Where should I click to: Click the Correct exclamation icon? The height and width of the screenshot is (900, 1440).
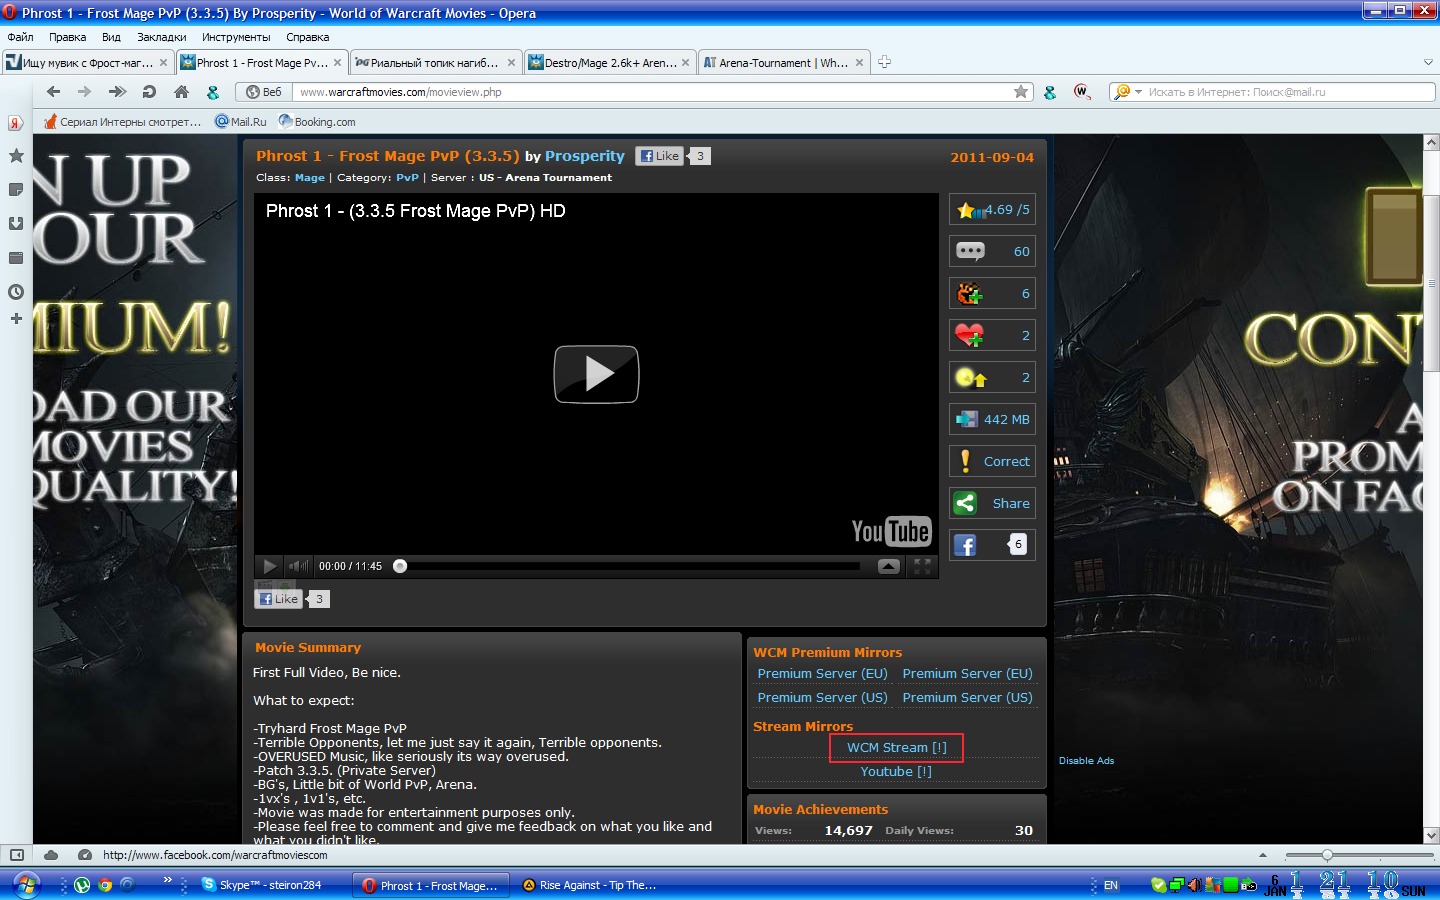[965, 461]
